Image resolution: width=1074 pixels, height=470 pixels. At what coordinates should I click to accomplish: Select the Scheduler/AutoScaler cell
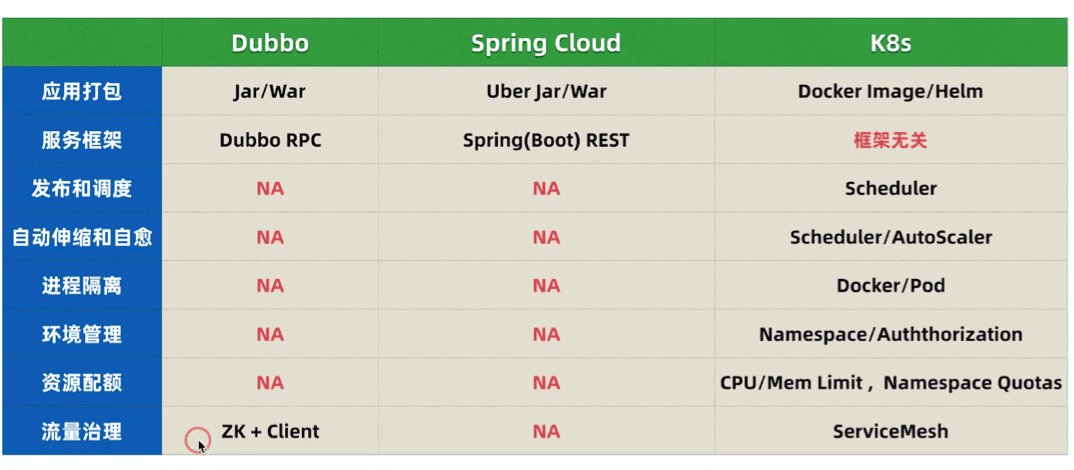point(890,237)
